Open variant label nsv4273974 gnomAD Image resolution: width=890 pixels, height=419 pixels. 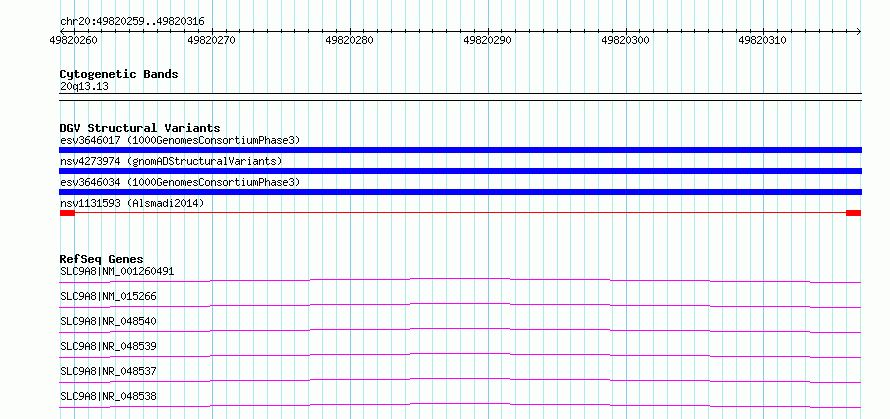click(x=171, y=161)
